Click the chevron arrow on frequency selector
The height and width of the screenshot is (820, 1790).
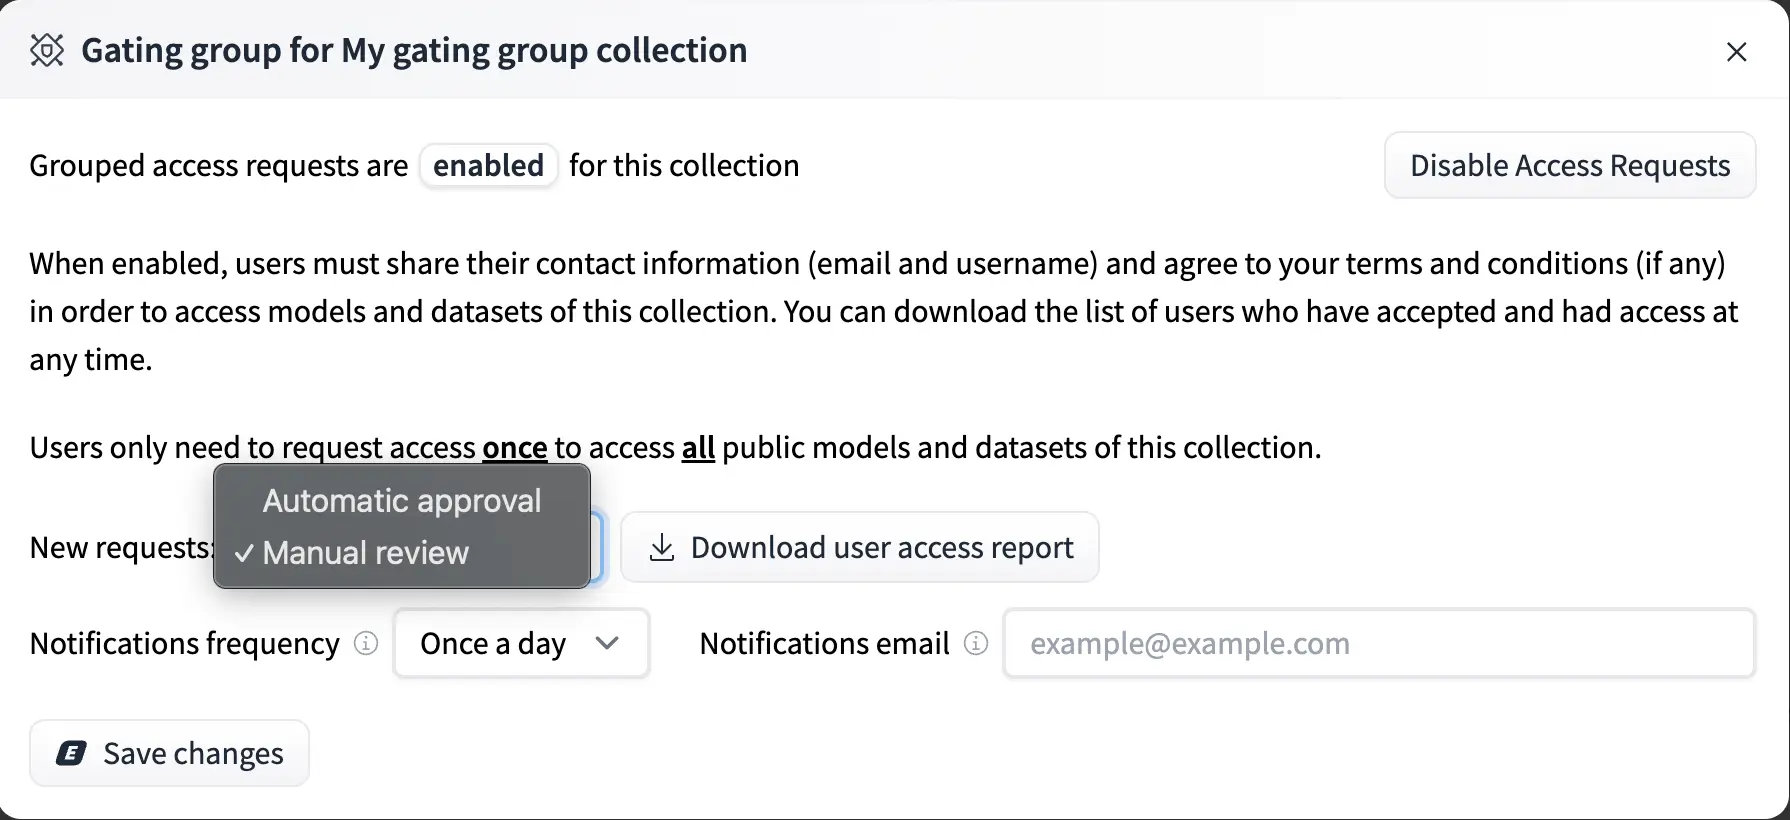[607, 643]
